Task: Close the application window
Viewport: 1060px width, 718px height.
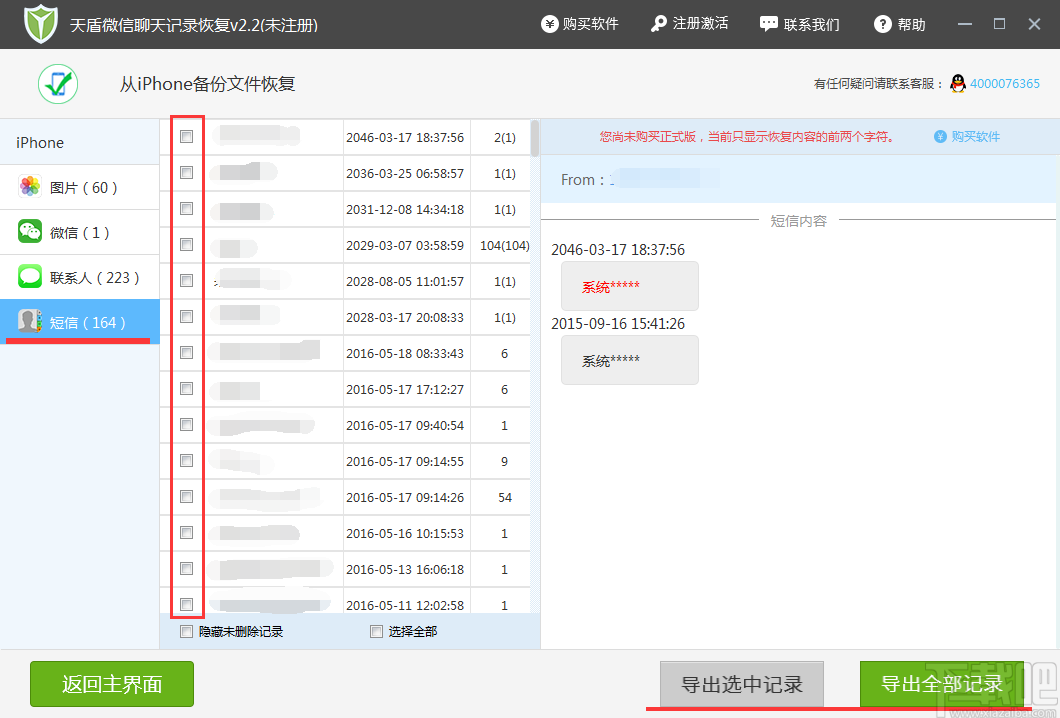Action: click(1034, 24)
